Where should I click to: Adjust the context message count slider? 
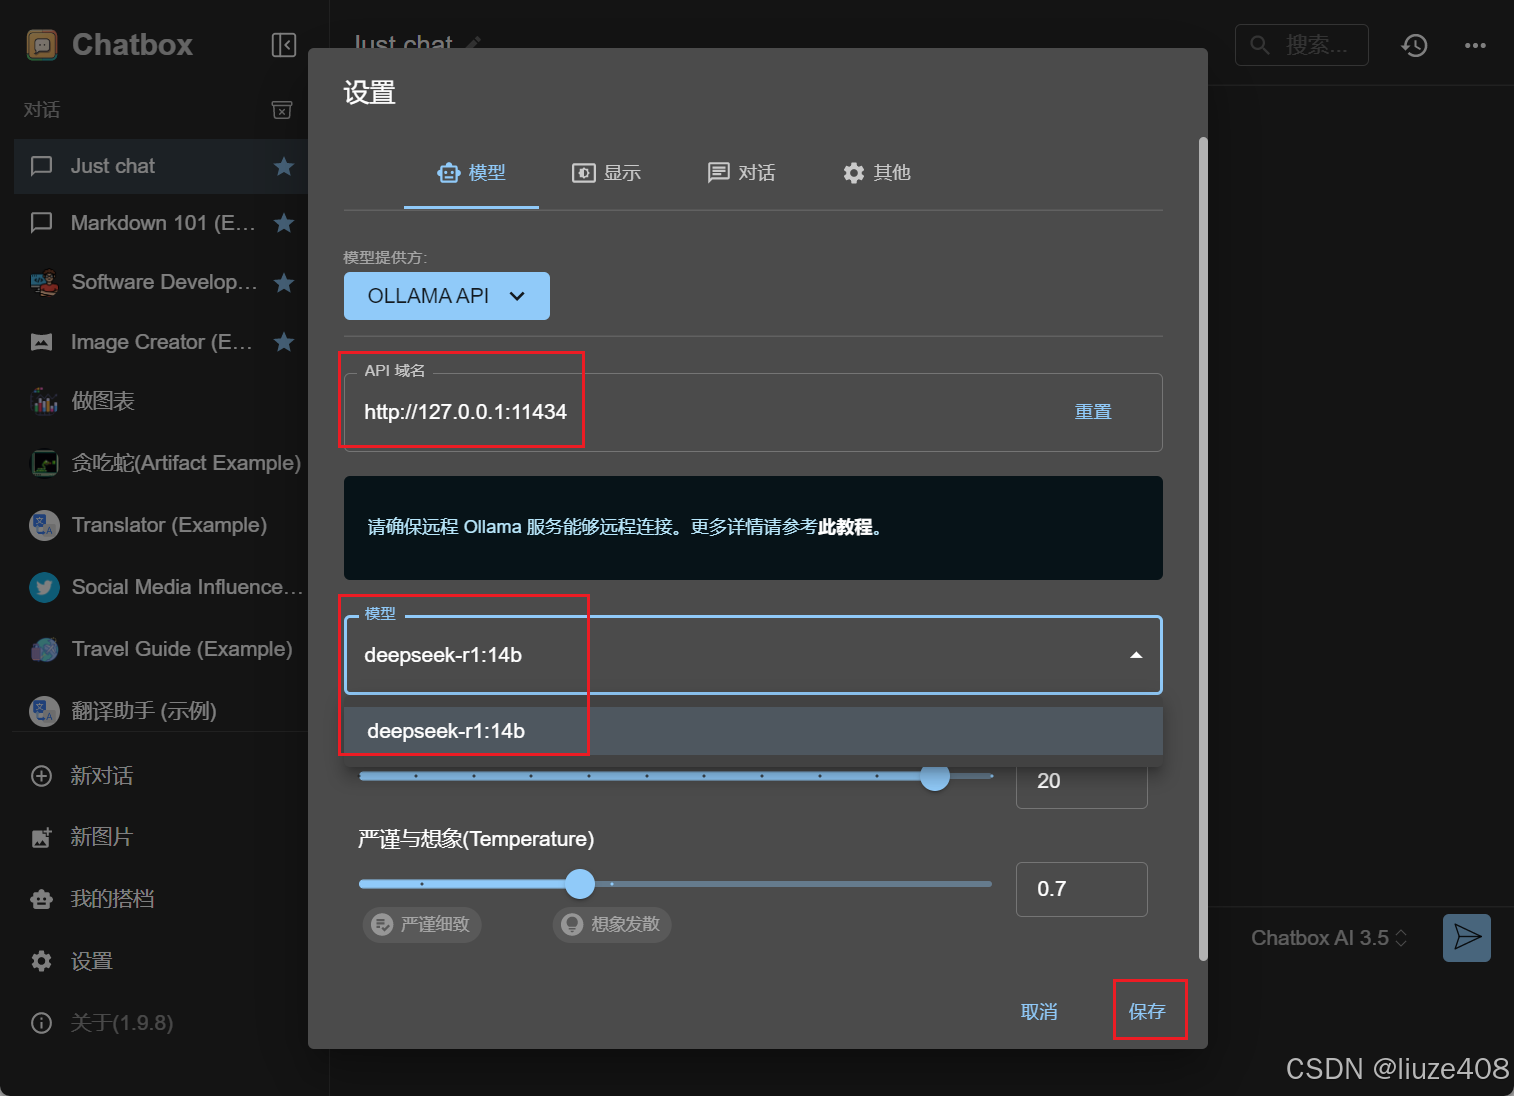(934, 776)
